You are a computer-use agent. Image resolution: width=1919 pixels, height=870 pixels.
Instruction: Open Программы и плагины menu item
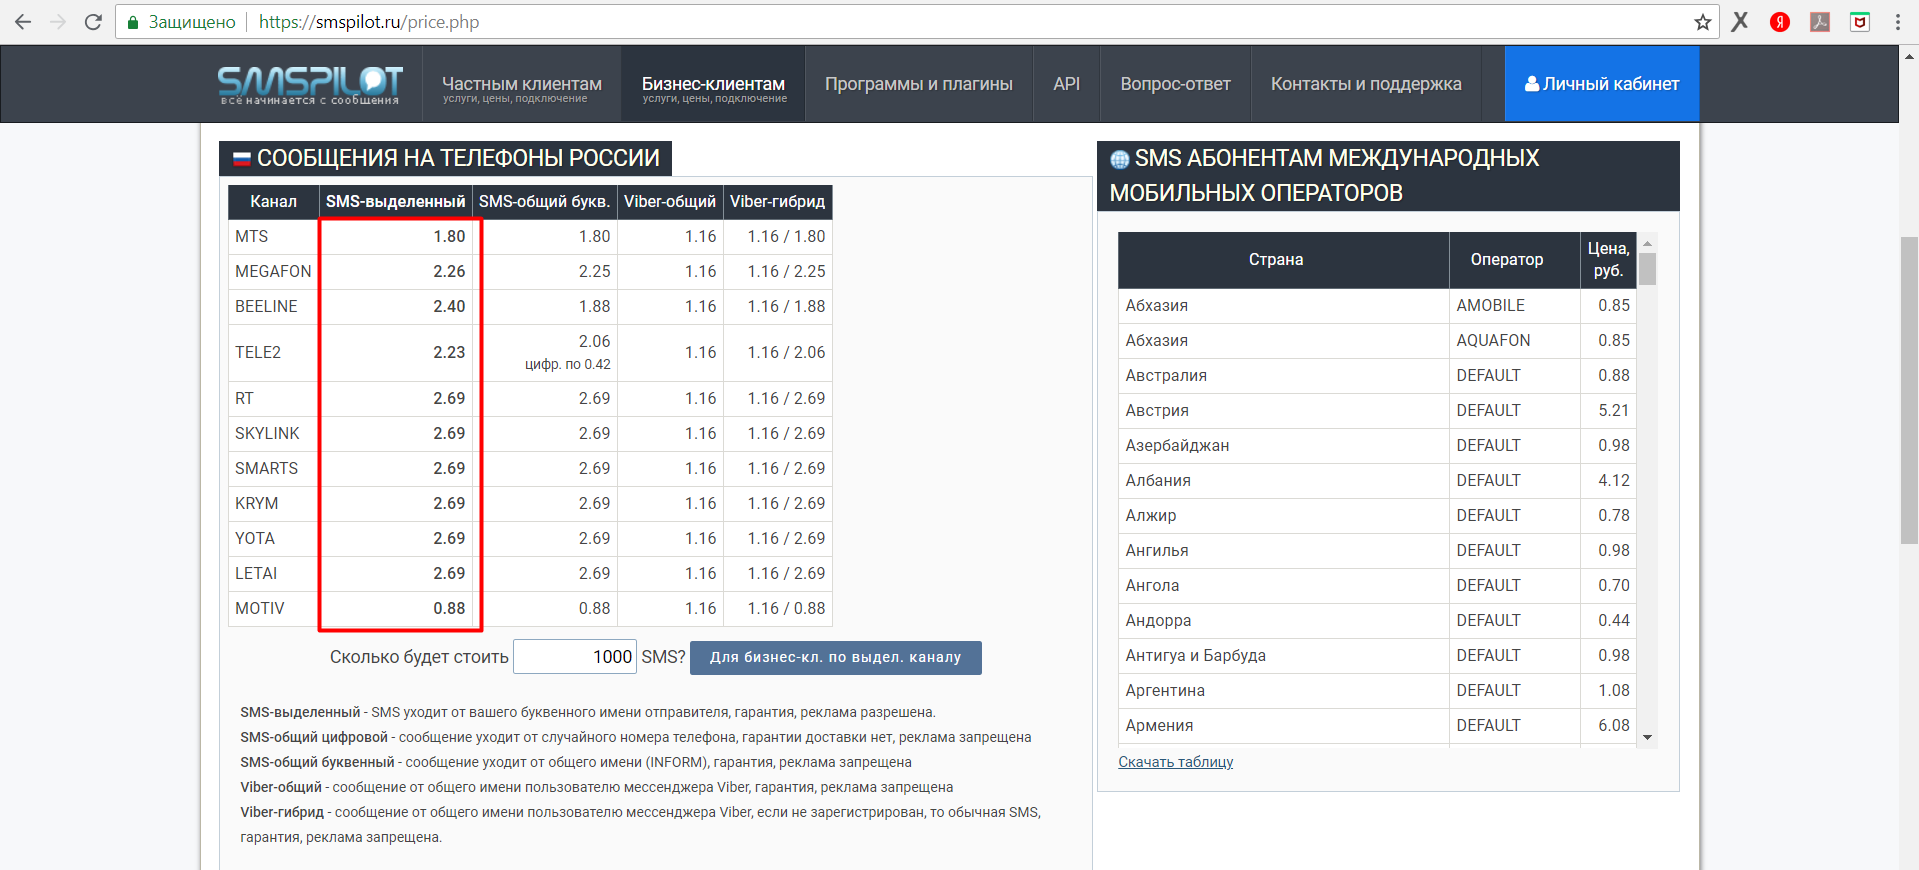click(919, 84)
